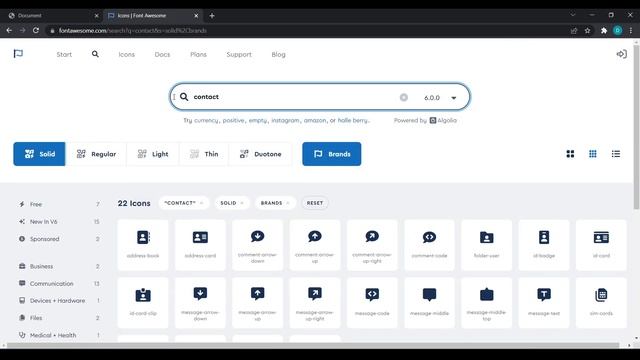The image size is (640, 360).
Task: Switch to compact grid view
Action: click(593, 154)
